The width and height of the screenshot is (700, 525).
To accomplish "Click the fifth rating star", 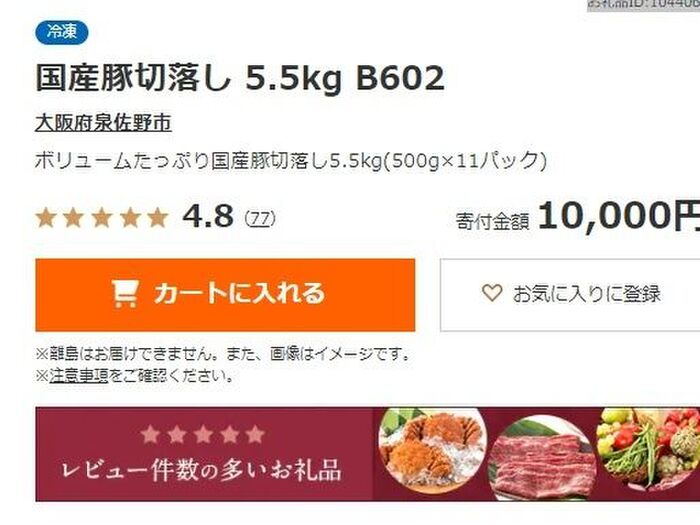I will pos(158,218).
